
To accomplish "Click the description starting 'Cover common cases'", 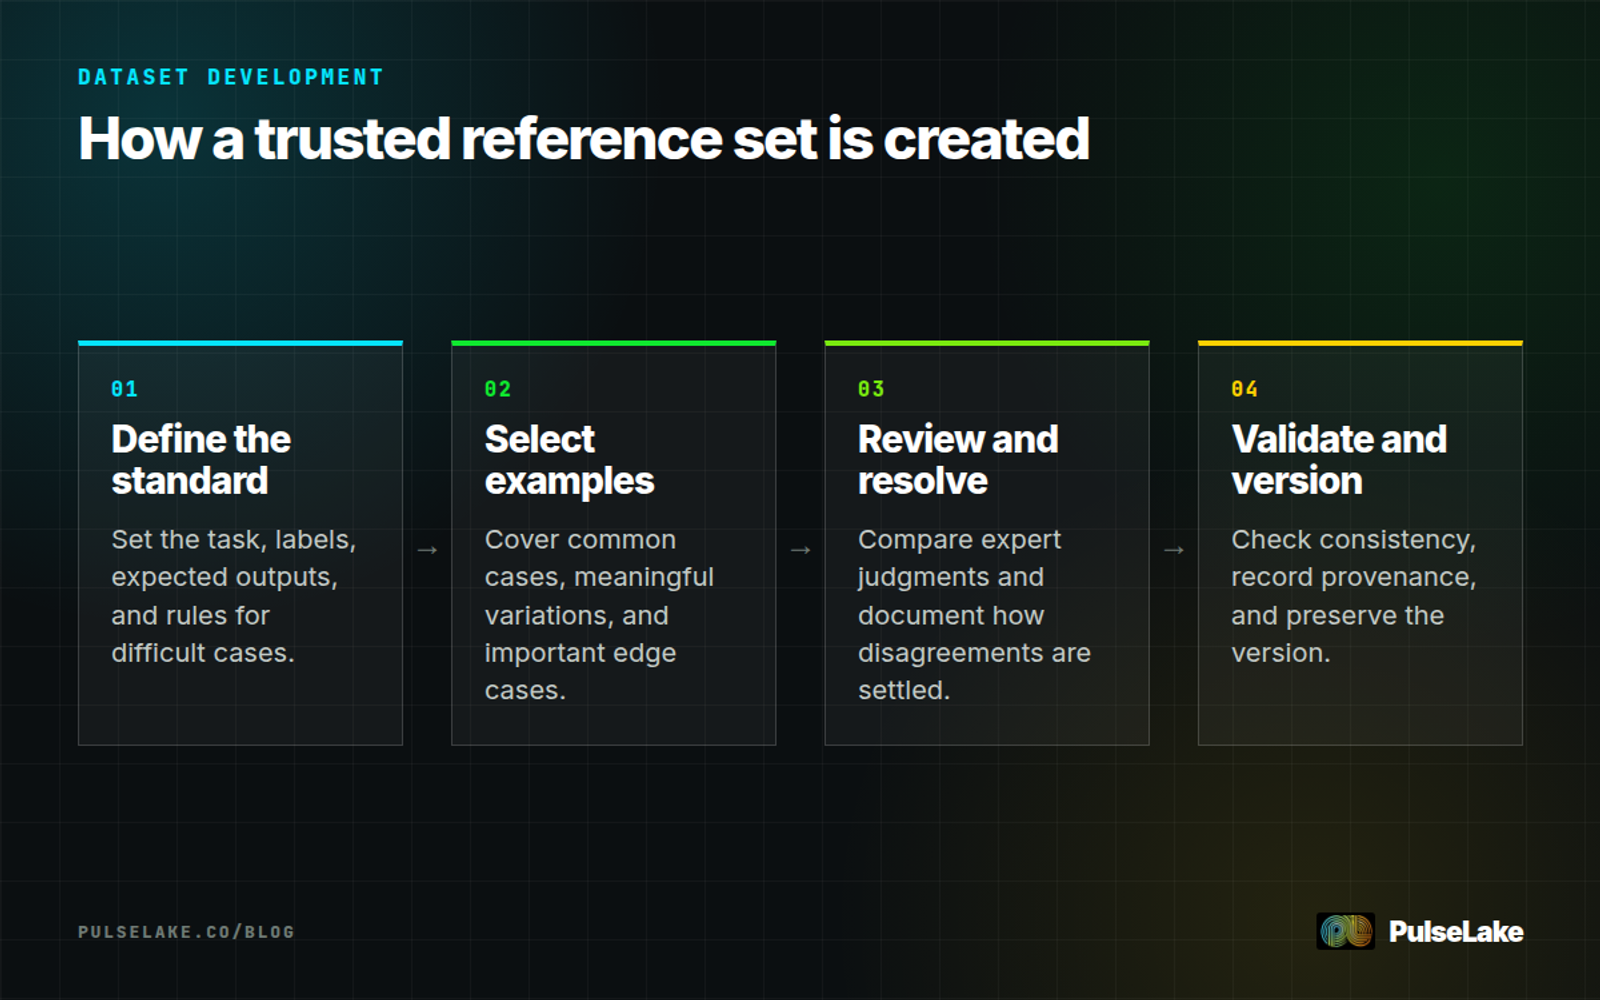I will (x=599, y=615).
